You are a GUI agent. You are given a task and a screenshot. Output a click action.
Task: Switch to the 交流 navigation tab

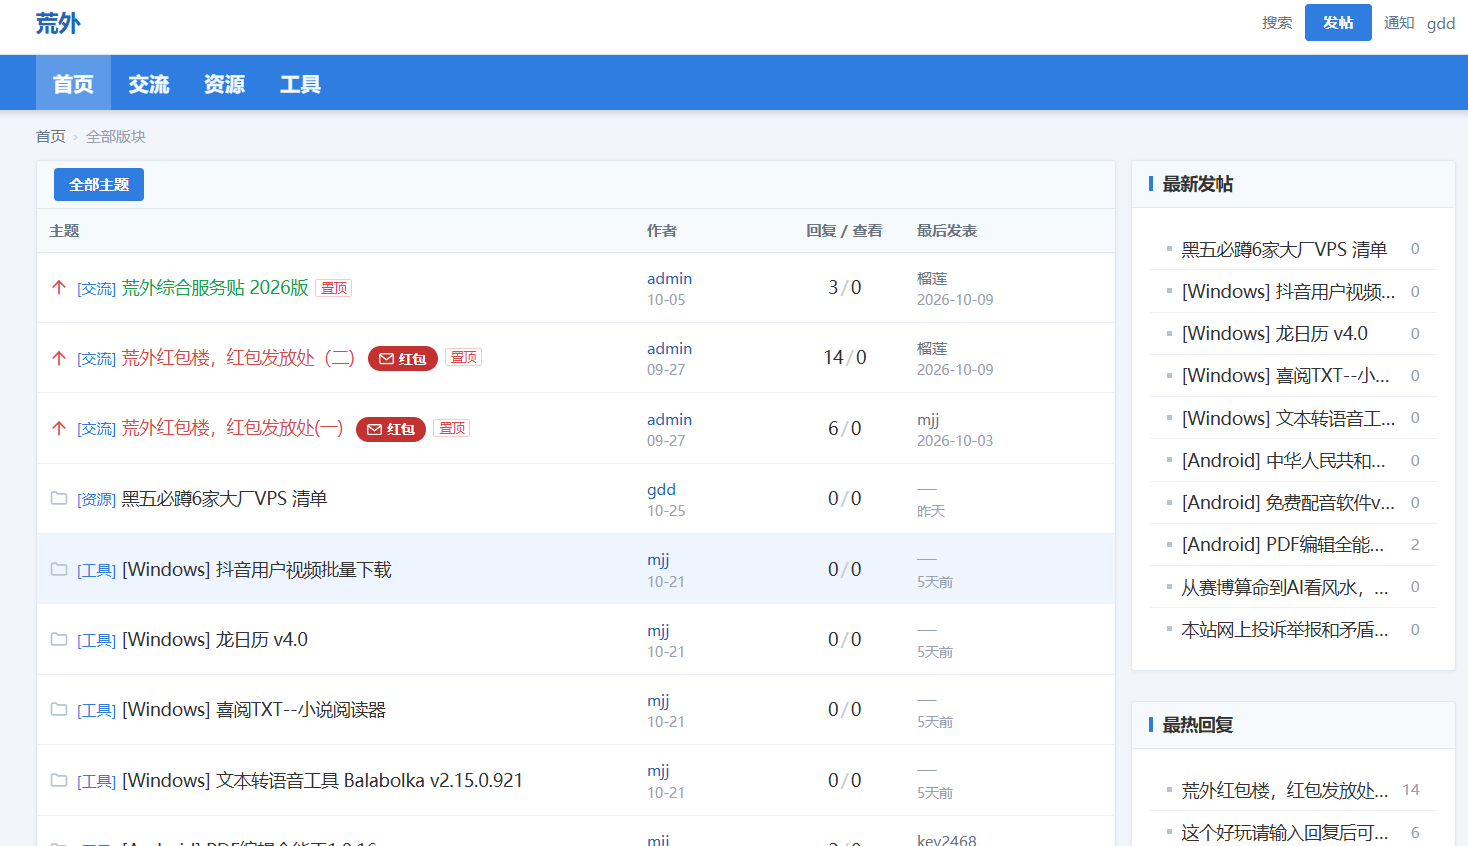(x=149, y=83)
